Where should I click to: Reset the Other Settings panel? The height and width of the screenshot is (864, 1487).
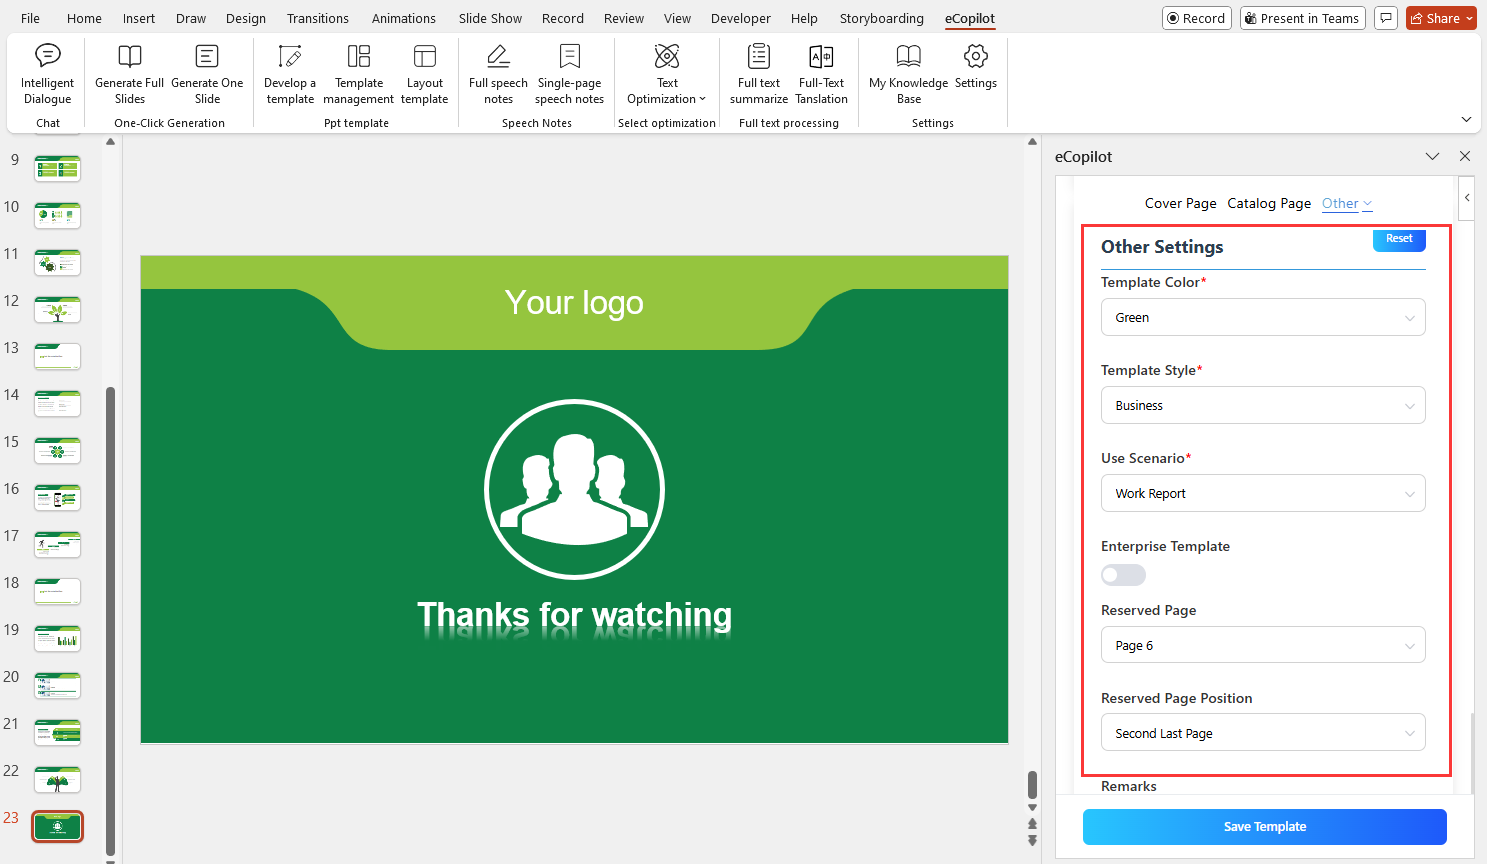(1398, 240)
